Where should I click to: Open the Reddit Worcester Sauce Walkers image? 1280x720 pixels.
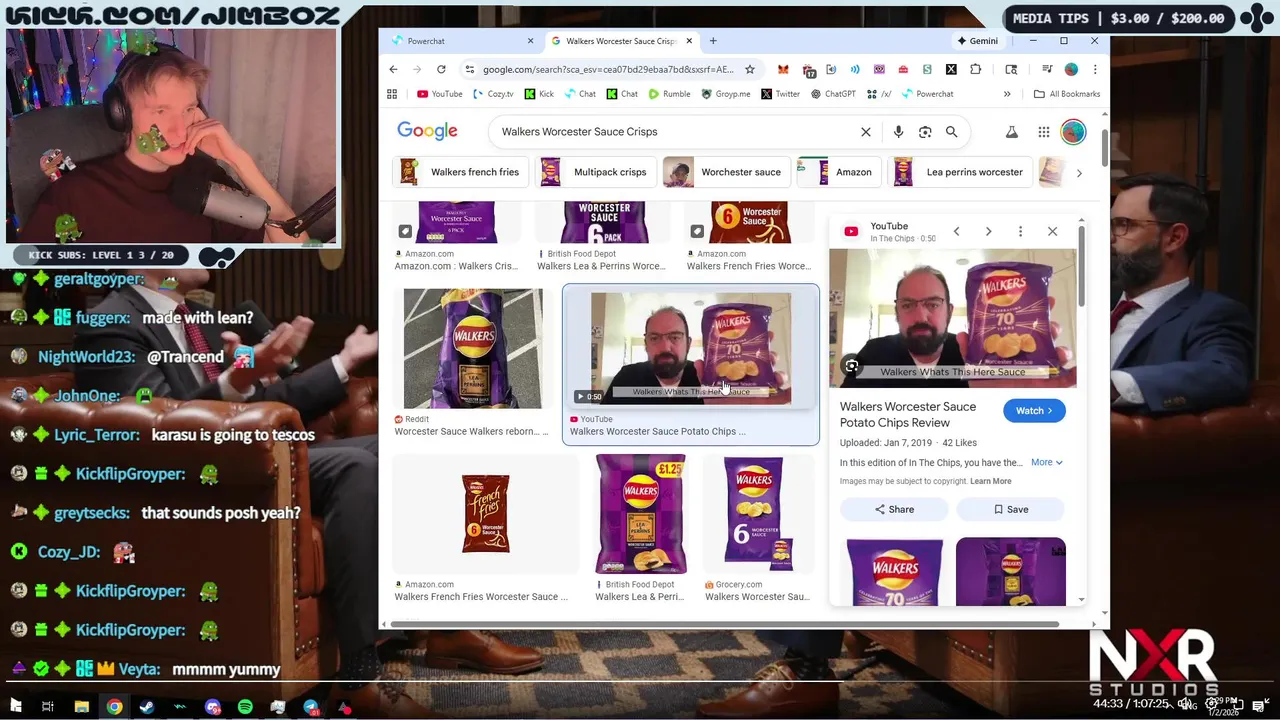tap(472, 349)
